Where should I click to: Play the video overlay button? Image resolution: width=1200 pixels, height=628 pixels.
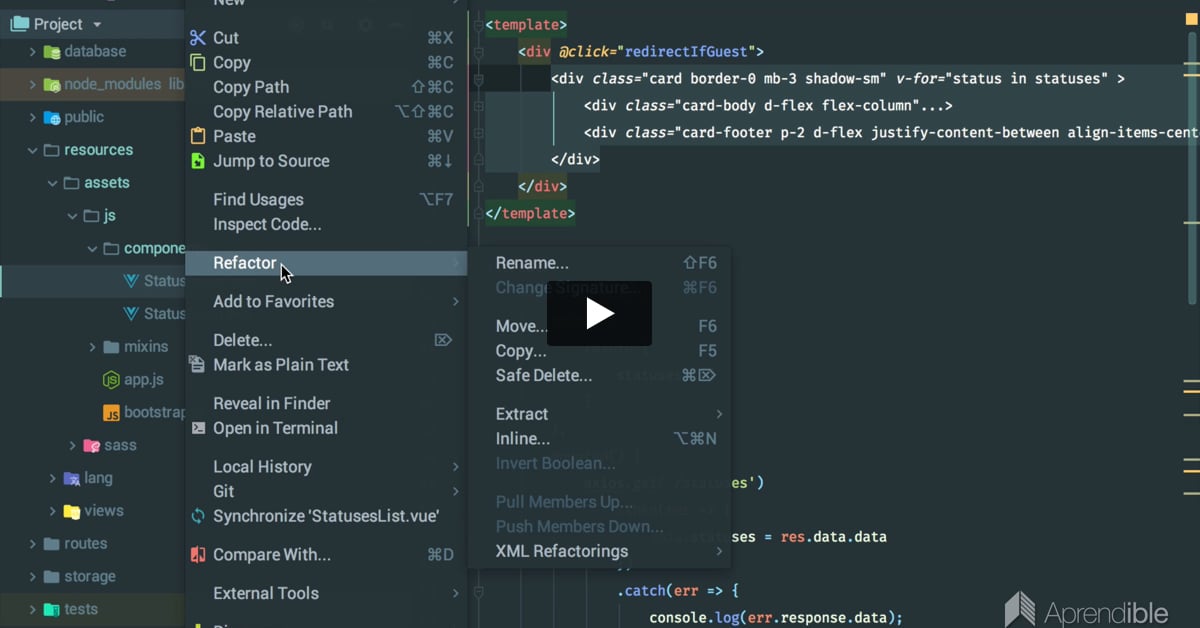pos(599,314)
